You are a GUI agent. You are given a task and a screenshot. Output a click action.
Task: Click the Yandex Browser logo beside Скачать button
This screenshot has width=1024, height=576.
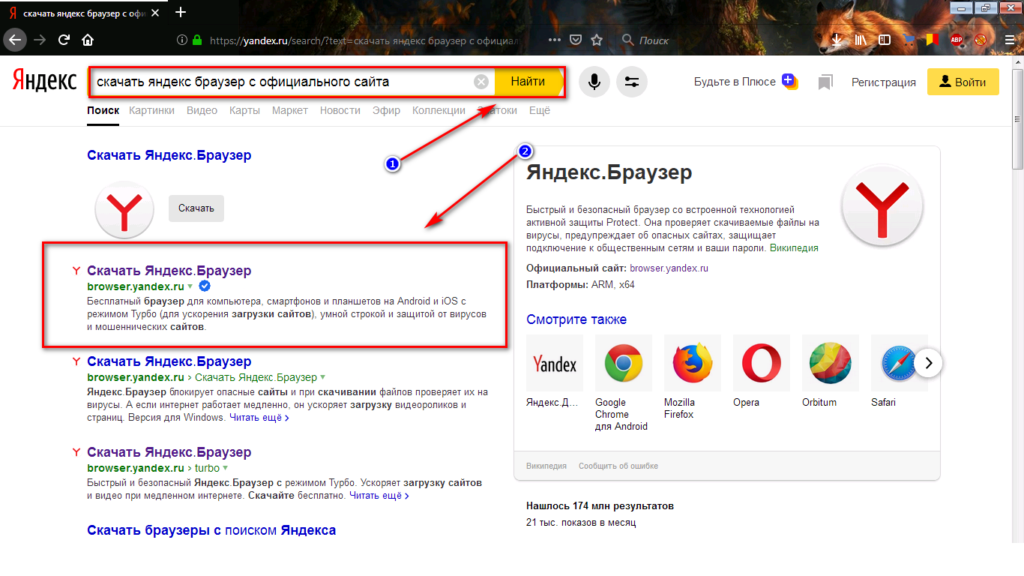click(x=124, y=210)
